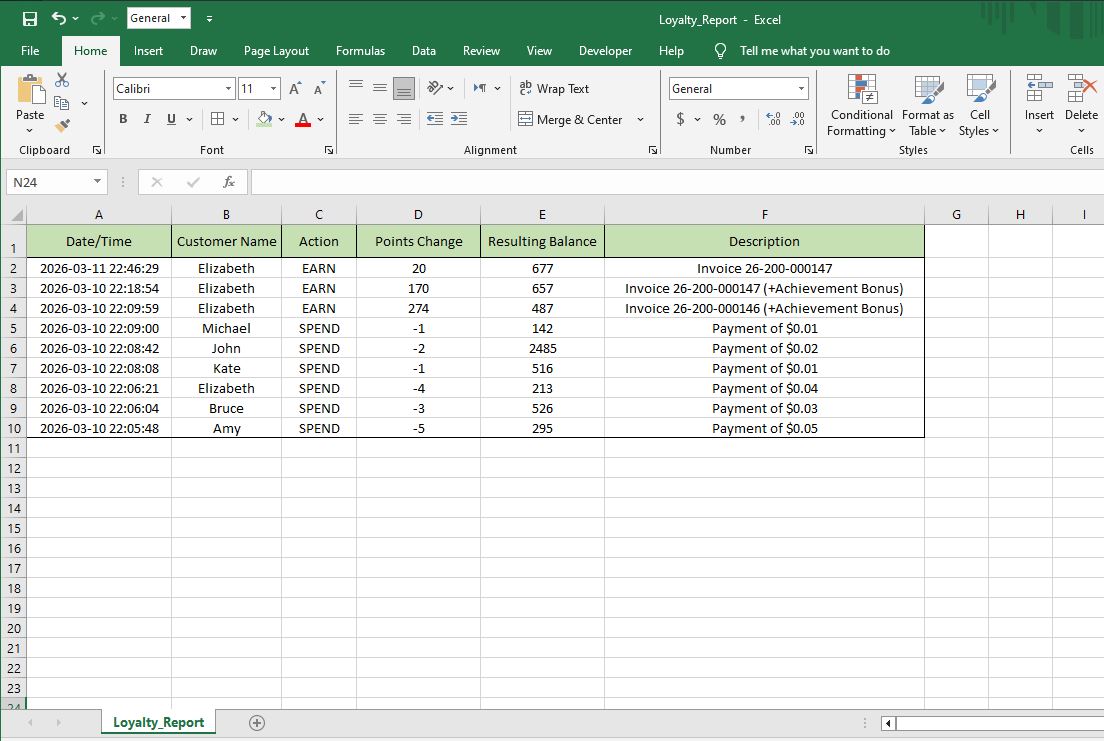Viewport: 1104px width, 741px height.
Task: Toggle Bold formatting
Action: (x=123, y=119)
